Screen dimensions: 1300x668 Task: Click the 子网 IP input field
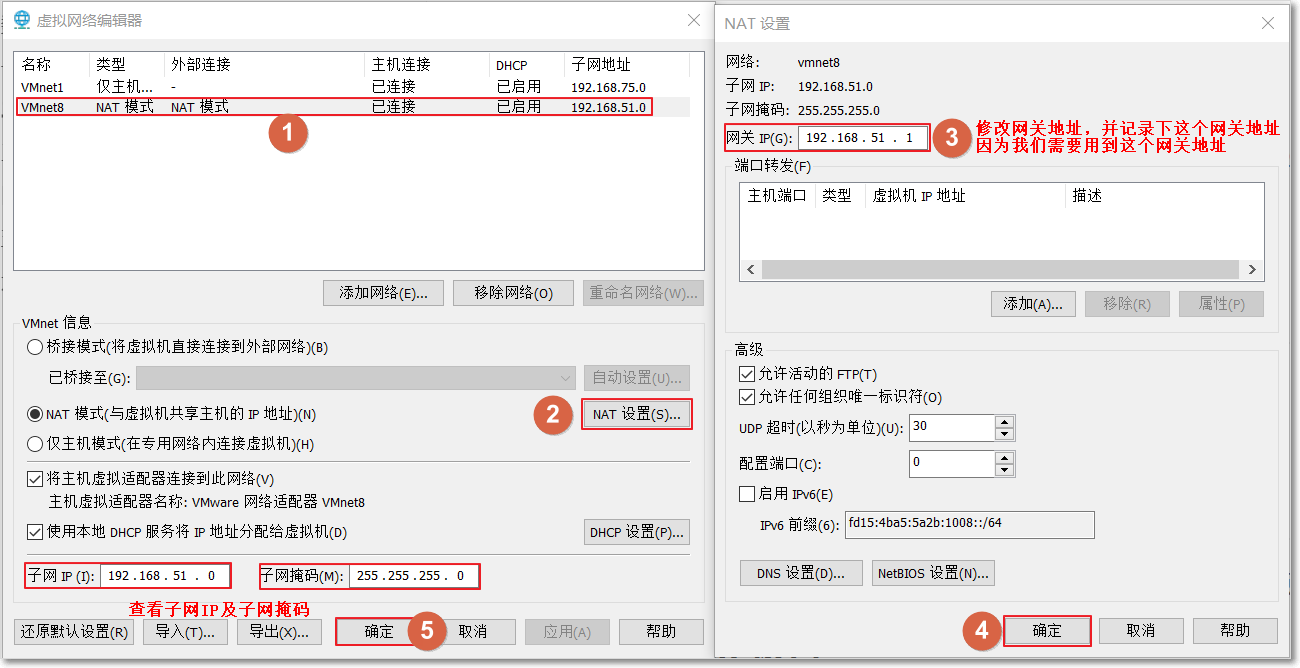pyautogui.click(x=164, y=576)
